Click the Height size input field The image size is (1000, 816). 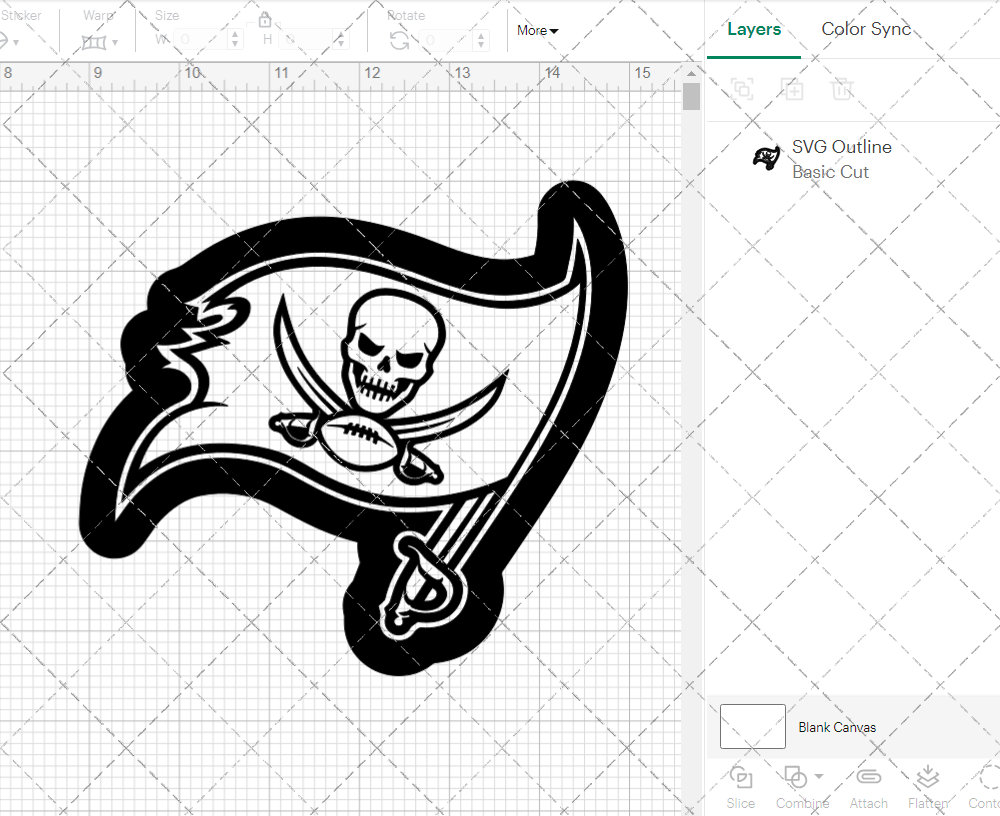(305, 40)
